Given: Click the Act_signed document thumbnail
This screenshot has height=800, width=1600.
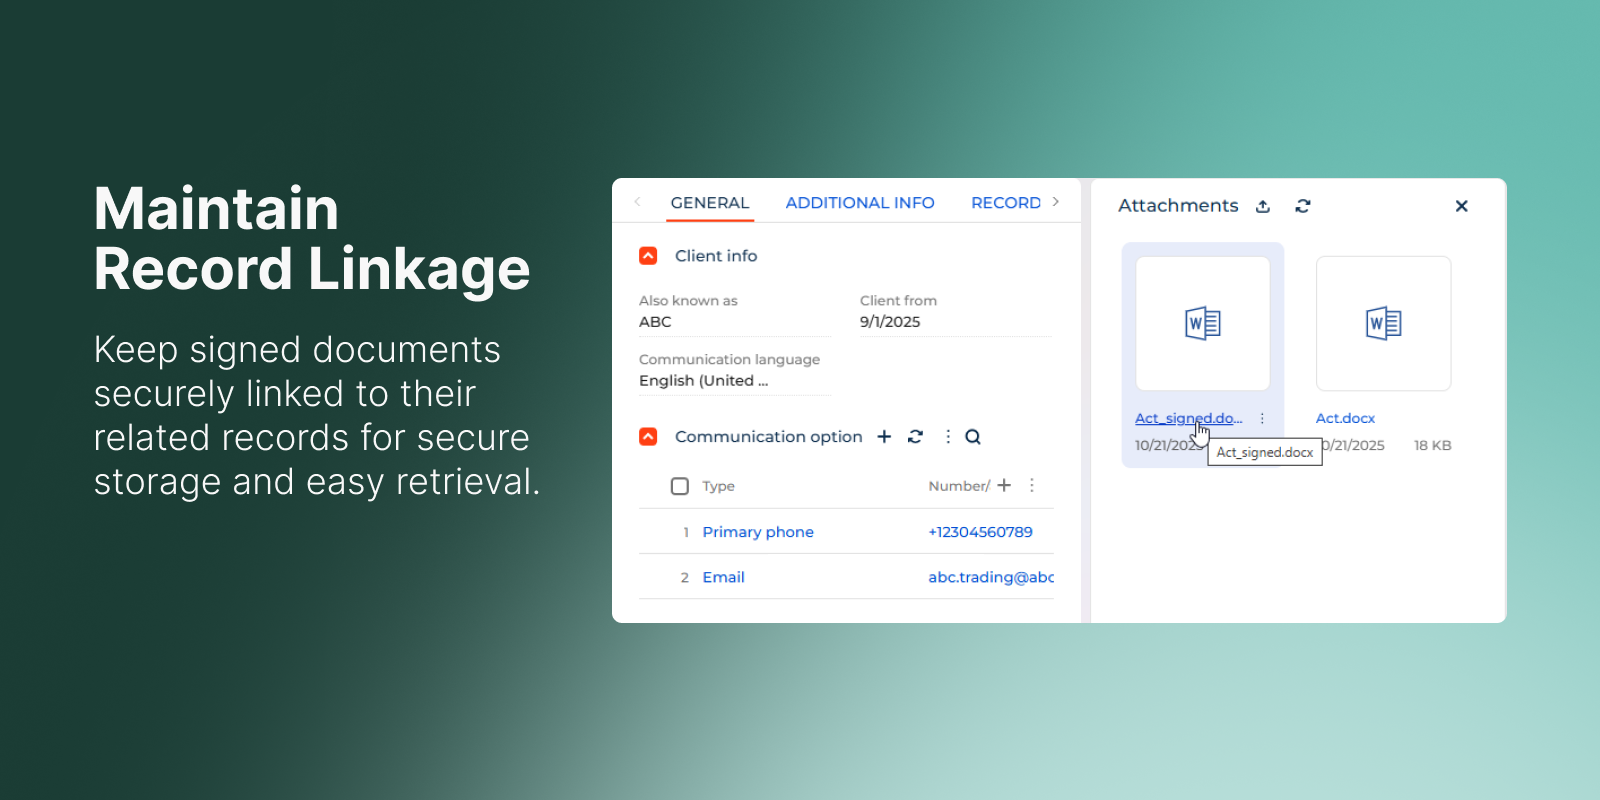Looking at the screenshot, I should pos(1202,323).
